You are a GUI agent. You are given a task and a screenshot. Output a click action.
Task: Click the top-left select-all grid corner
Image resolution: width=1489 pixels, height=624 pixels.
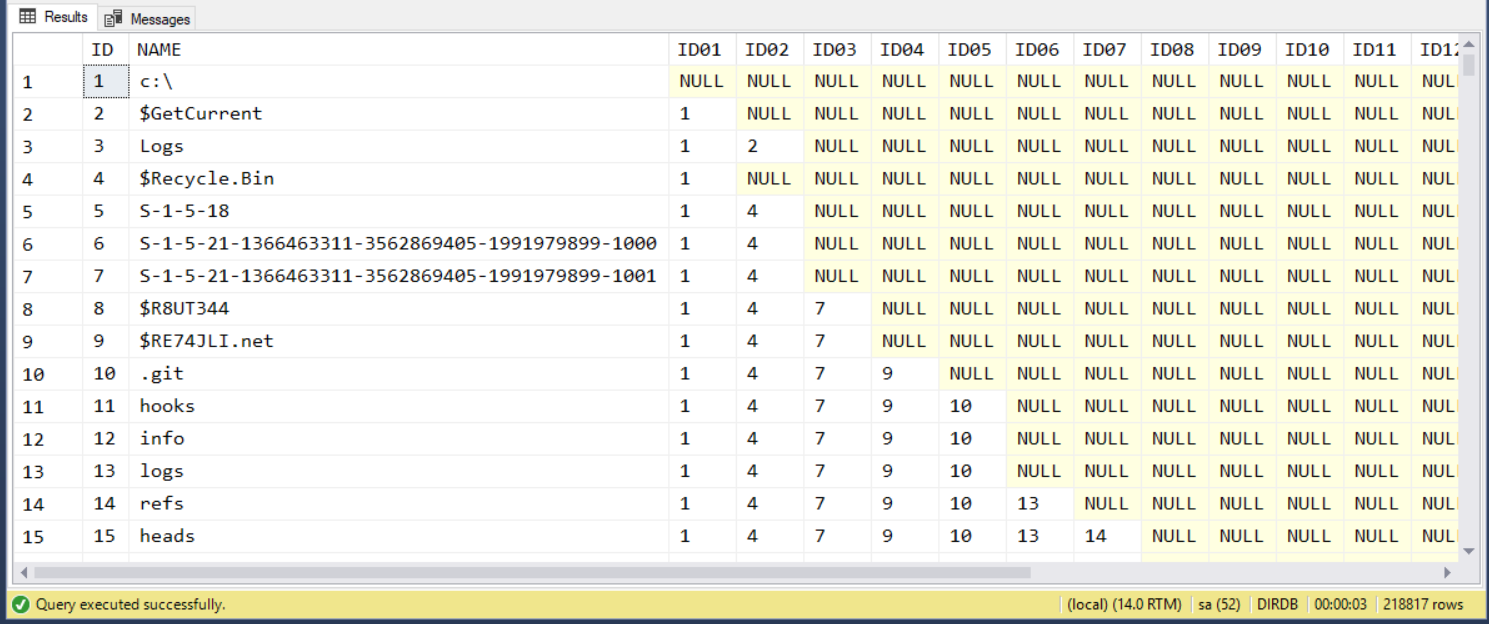(x=46, y=49)
